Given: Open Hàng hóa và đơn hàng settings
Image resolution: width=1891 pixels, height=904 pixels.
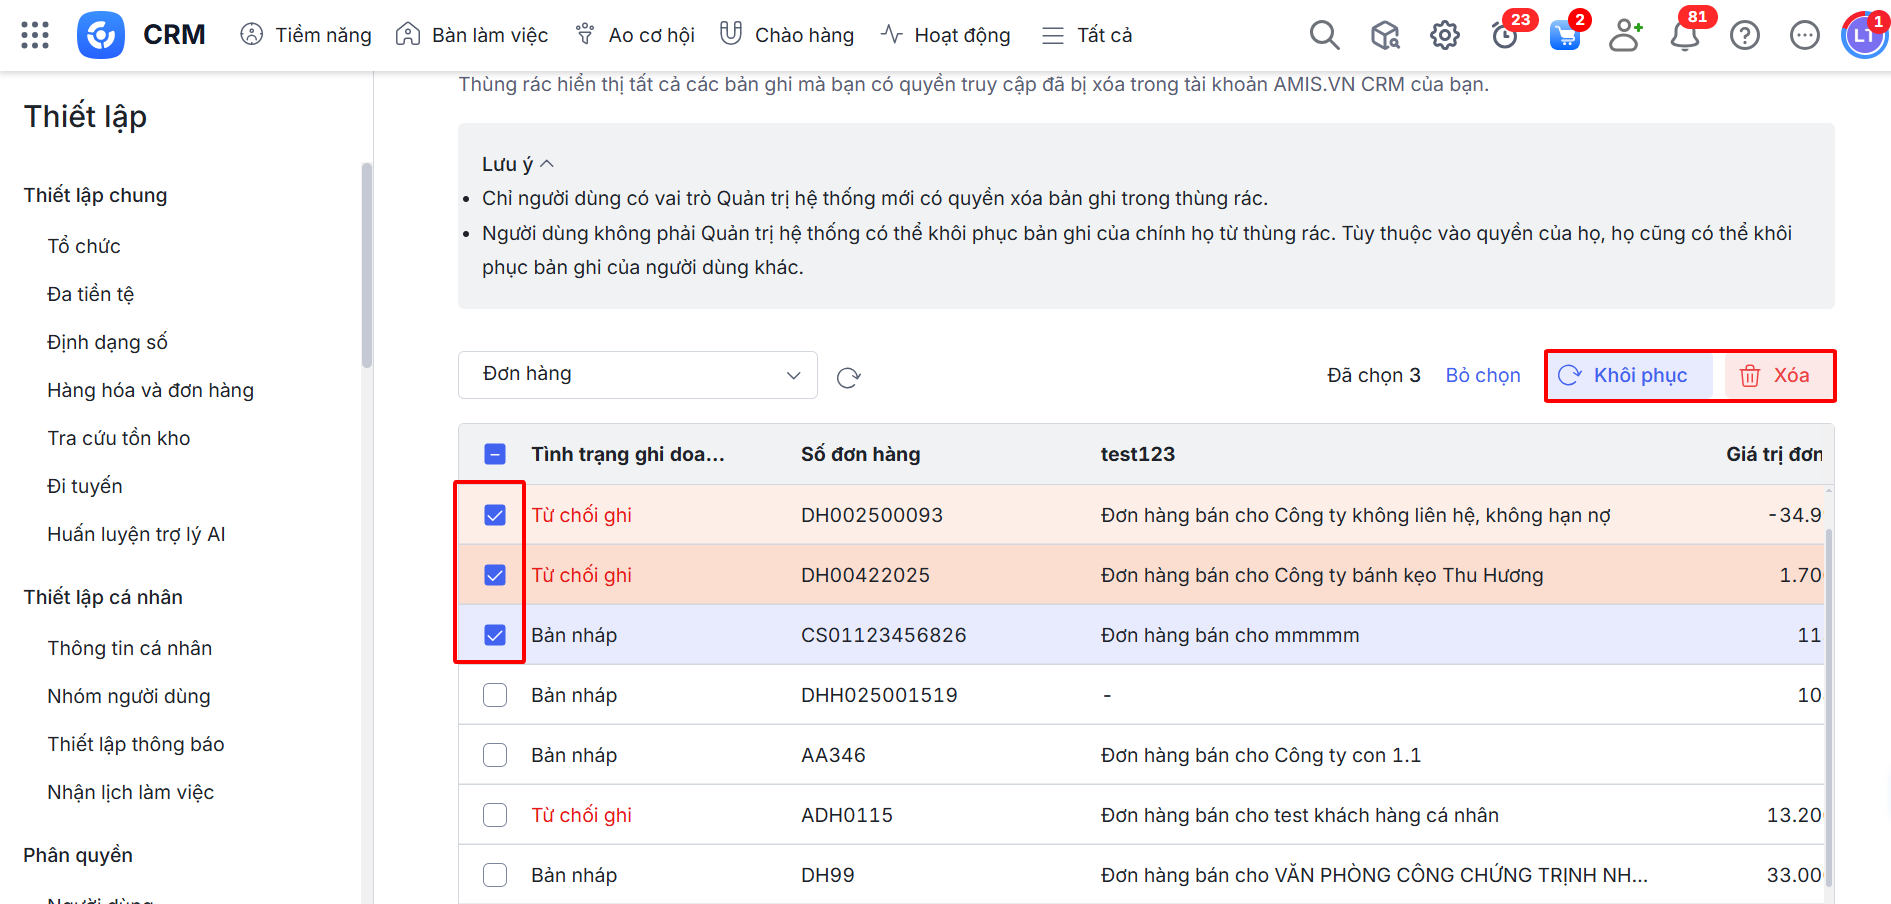Looking at the screenshot, I should pos(150,390).
